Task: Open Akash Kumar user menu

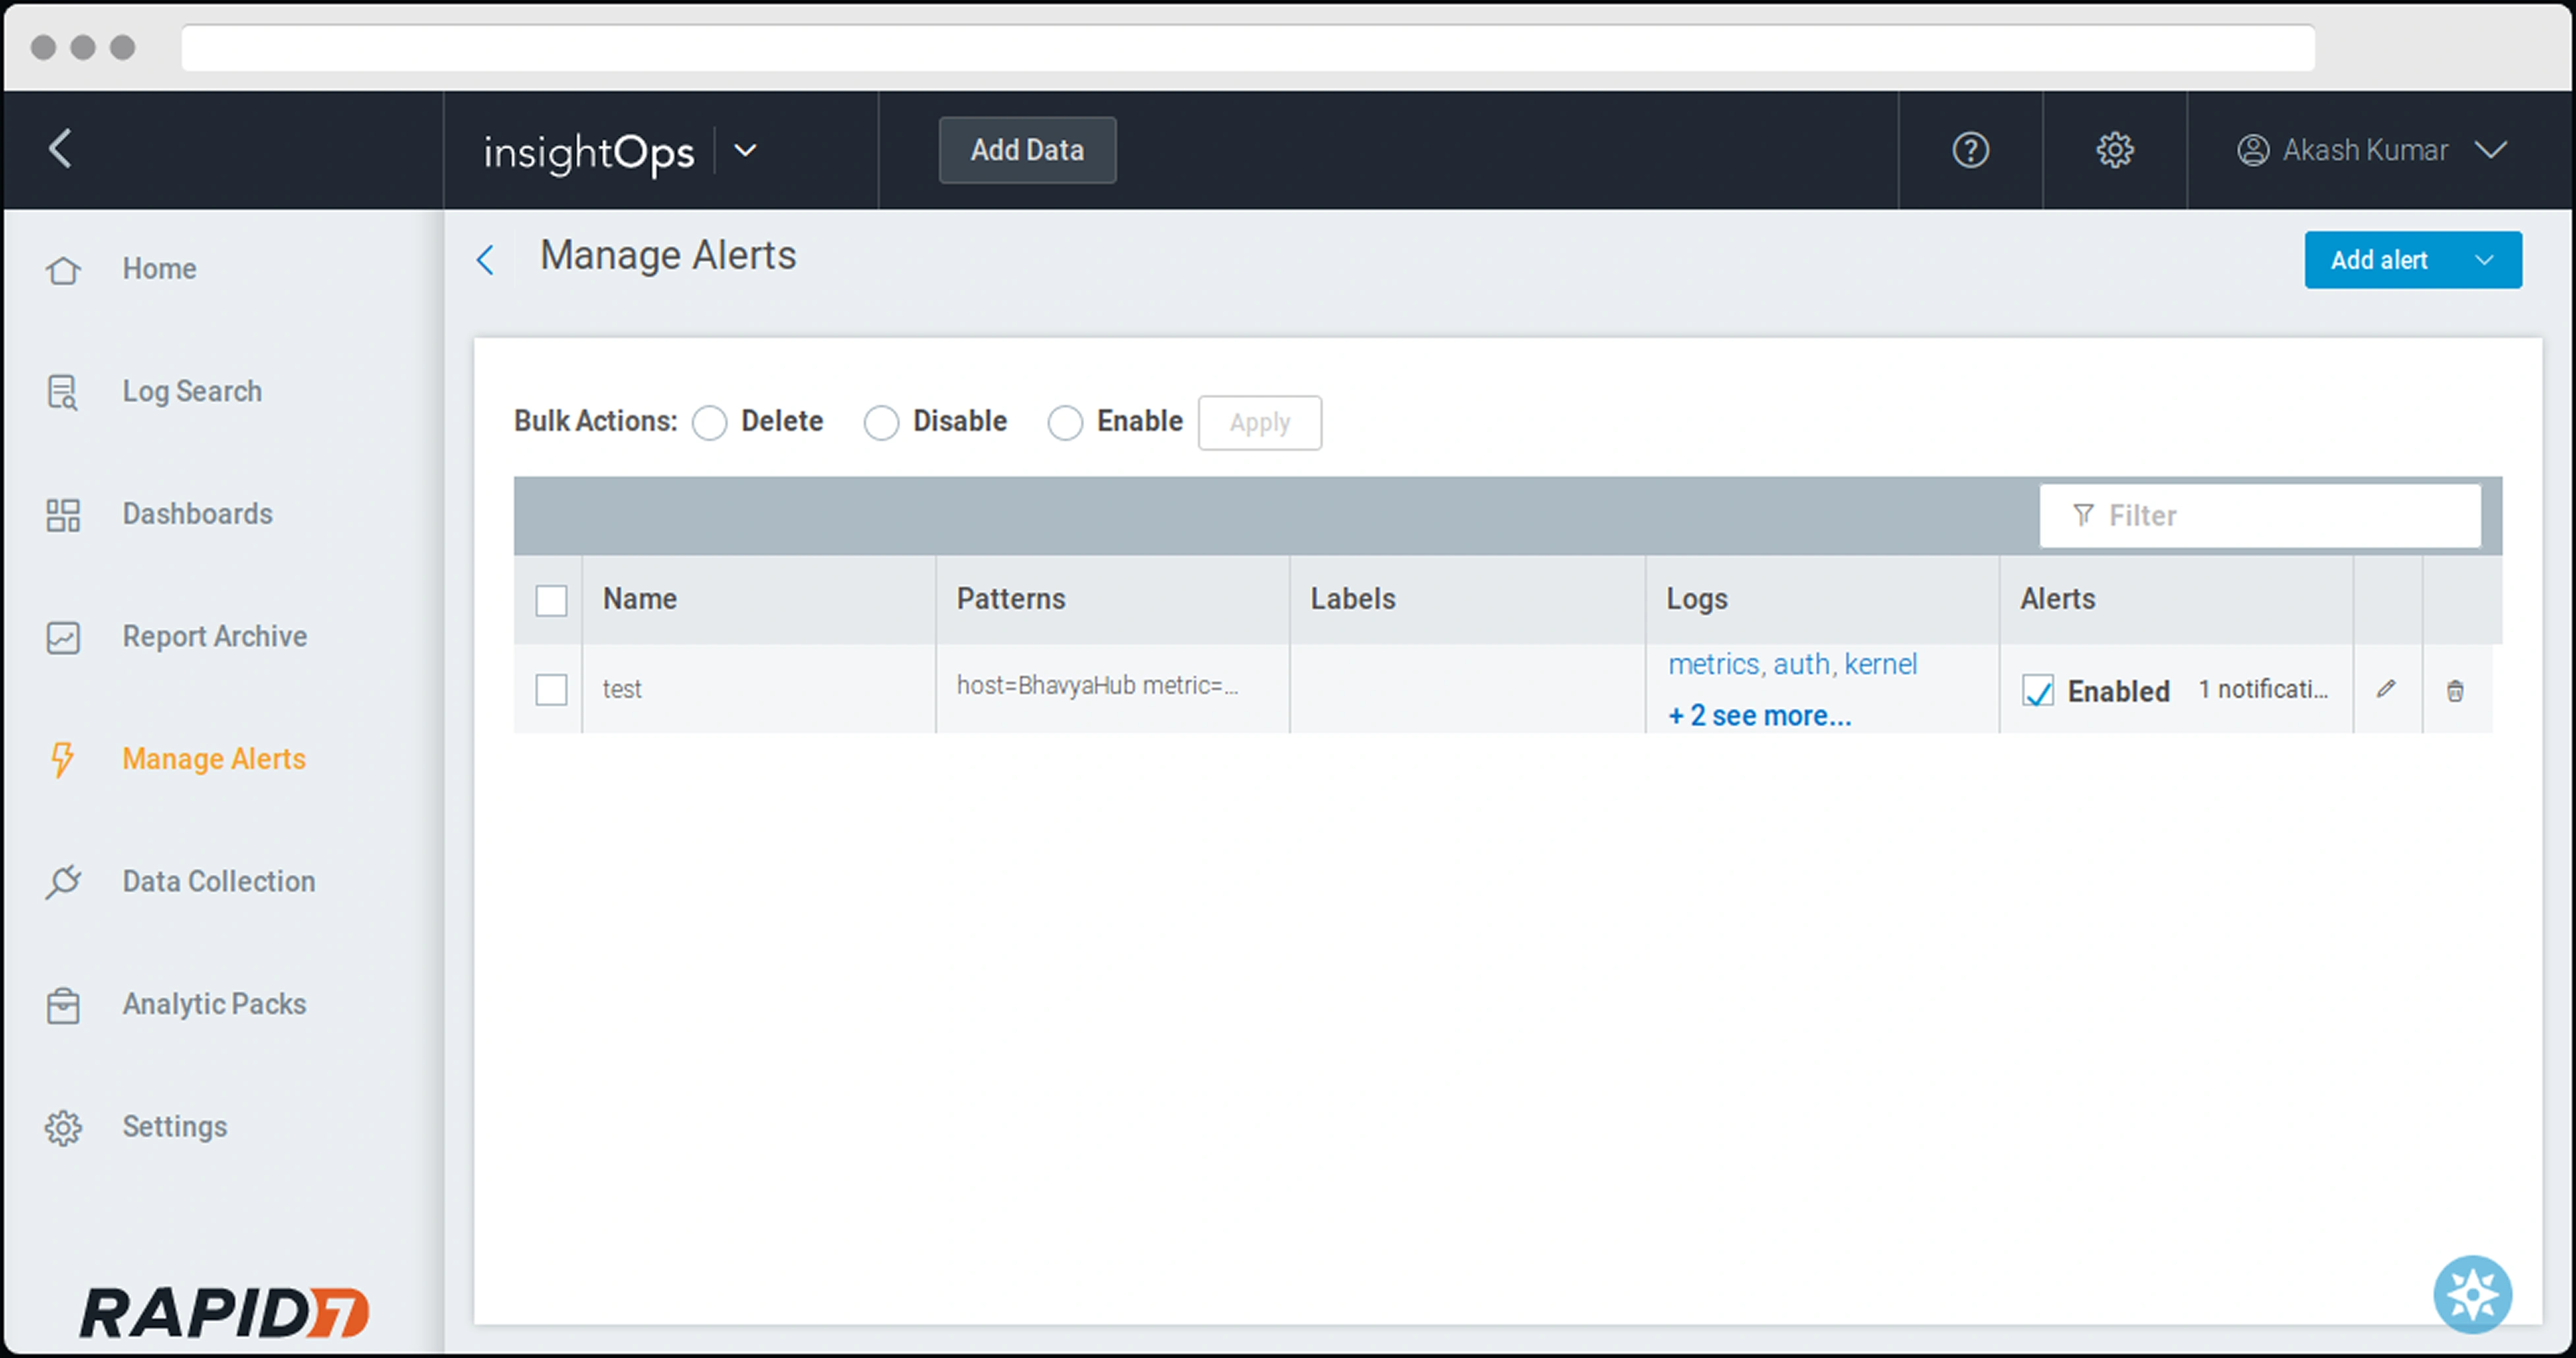Action: 2370,150
